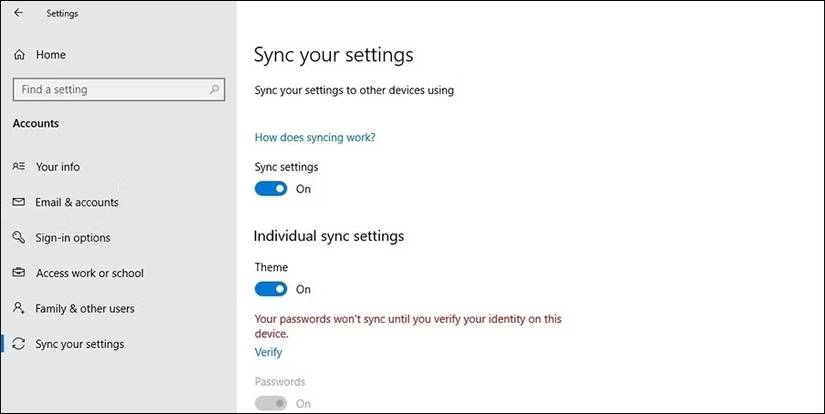Select Sync your settings in sidebar
Image resolution: width=825 pixels, height=414 pixels.
pyautogui.click(x=79, y=344)
